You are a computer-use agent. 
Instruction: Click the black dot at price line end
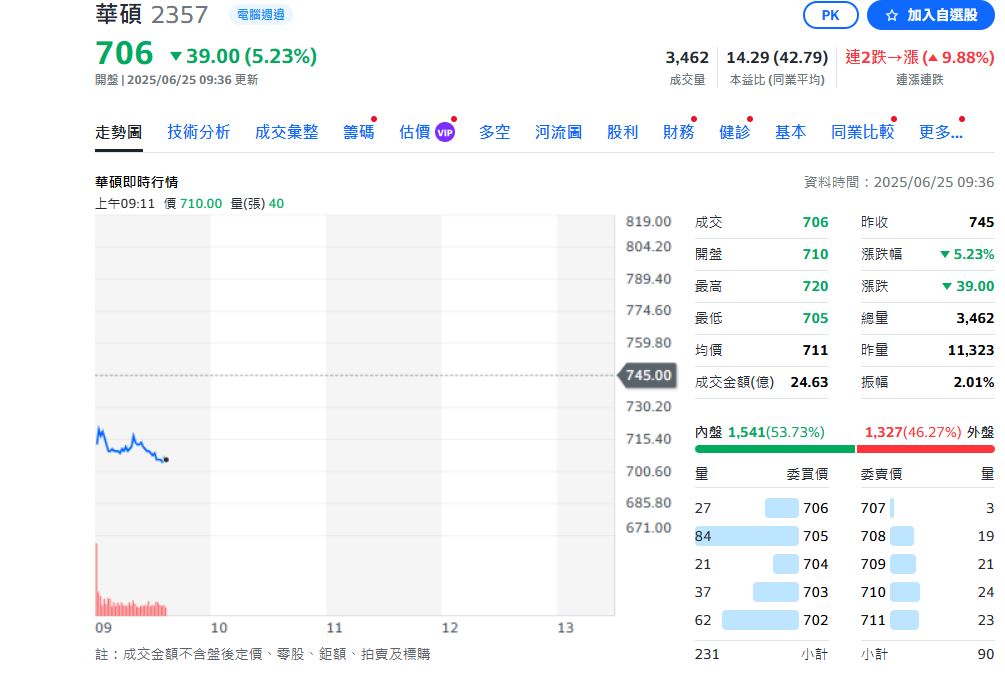coord(166,459)
